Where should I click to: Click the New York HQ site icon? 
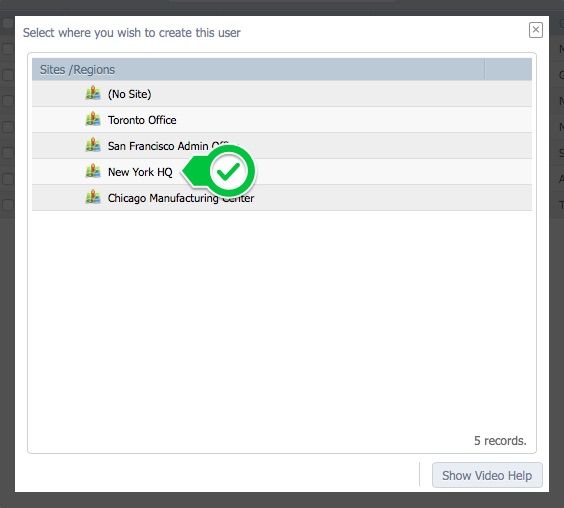[x=93, y=171]
